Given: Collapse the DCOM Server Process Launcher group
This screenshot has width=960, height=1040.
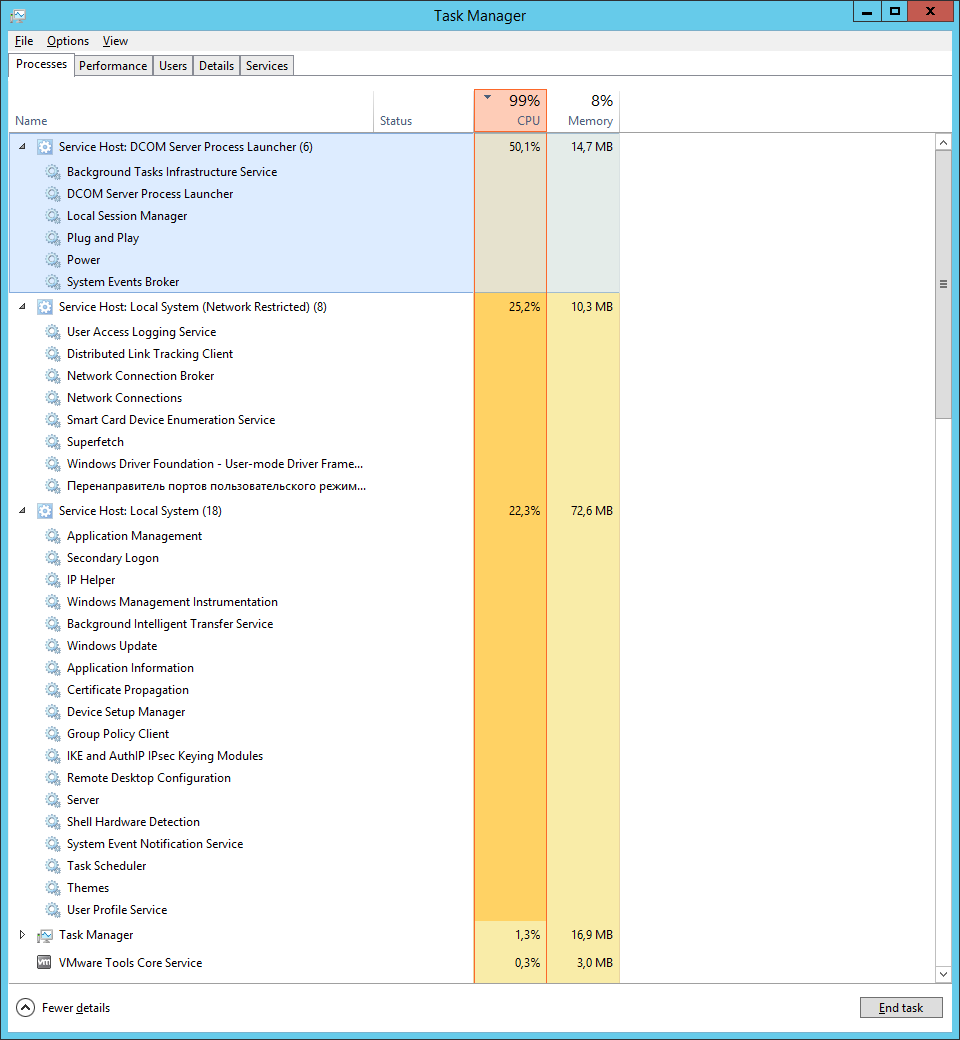Looking at the screenshot, I should 22,147.
